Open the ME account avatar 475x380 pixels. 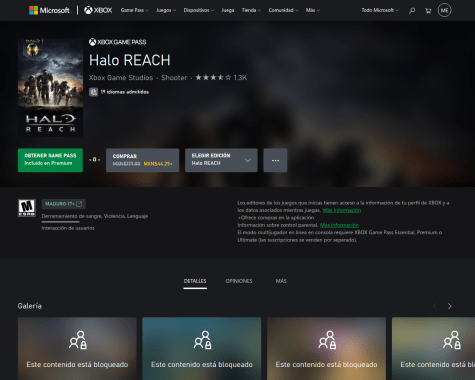click(444, 10)
